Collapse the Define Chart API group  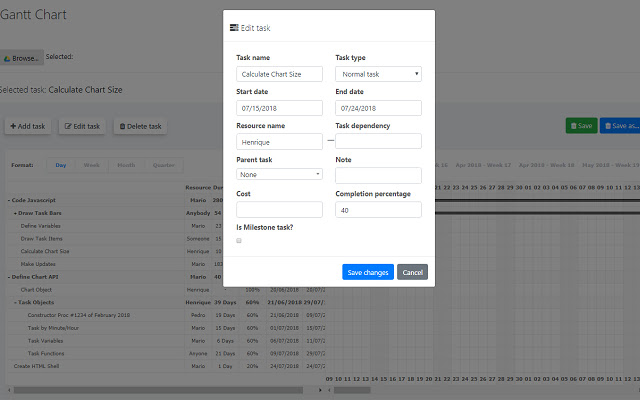click(9, 277)
